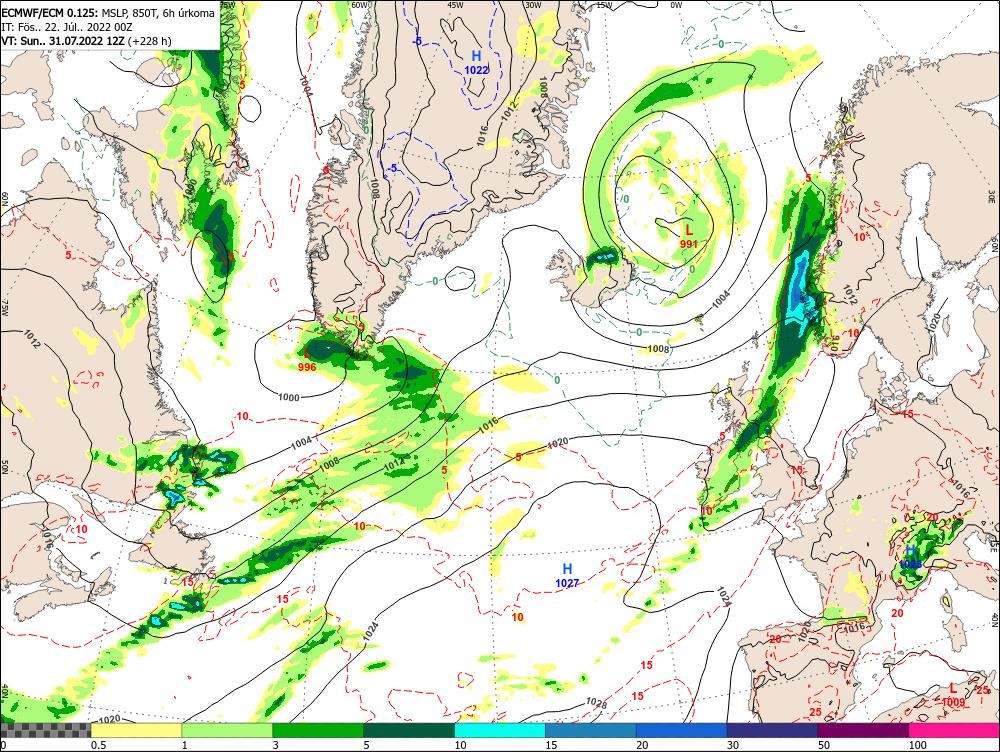Click the medium green 3–5 mm legend swatch
Image resolution: width=1000 pixels, height=752 pixels.
[x=318, y=730]
